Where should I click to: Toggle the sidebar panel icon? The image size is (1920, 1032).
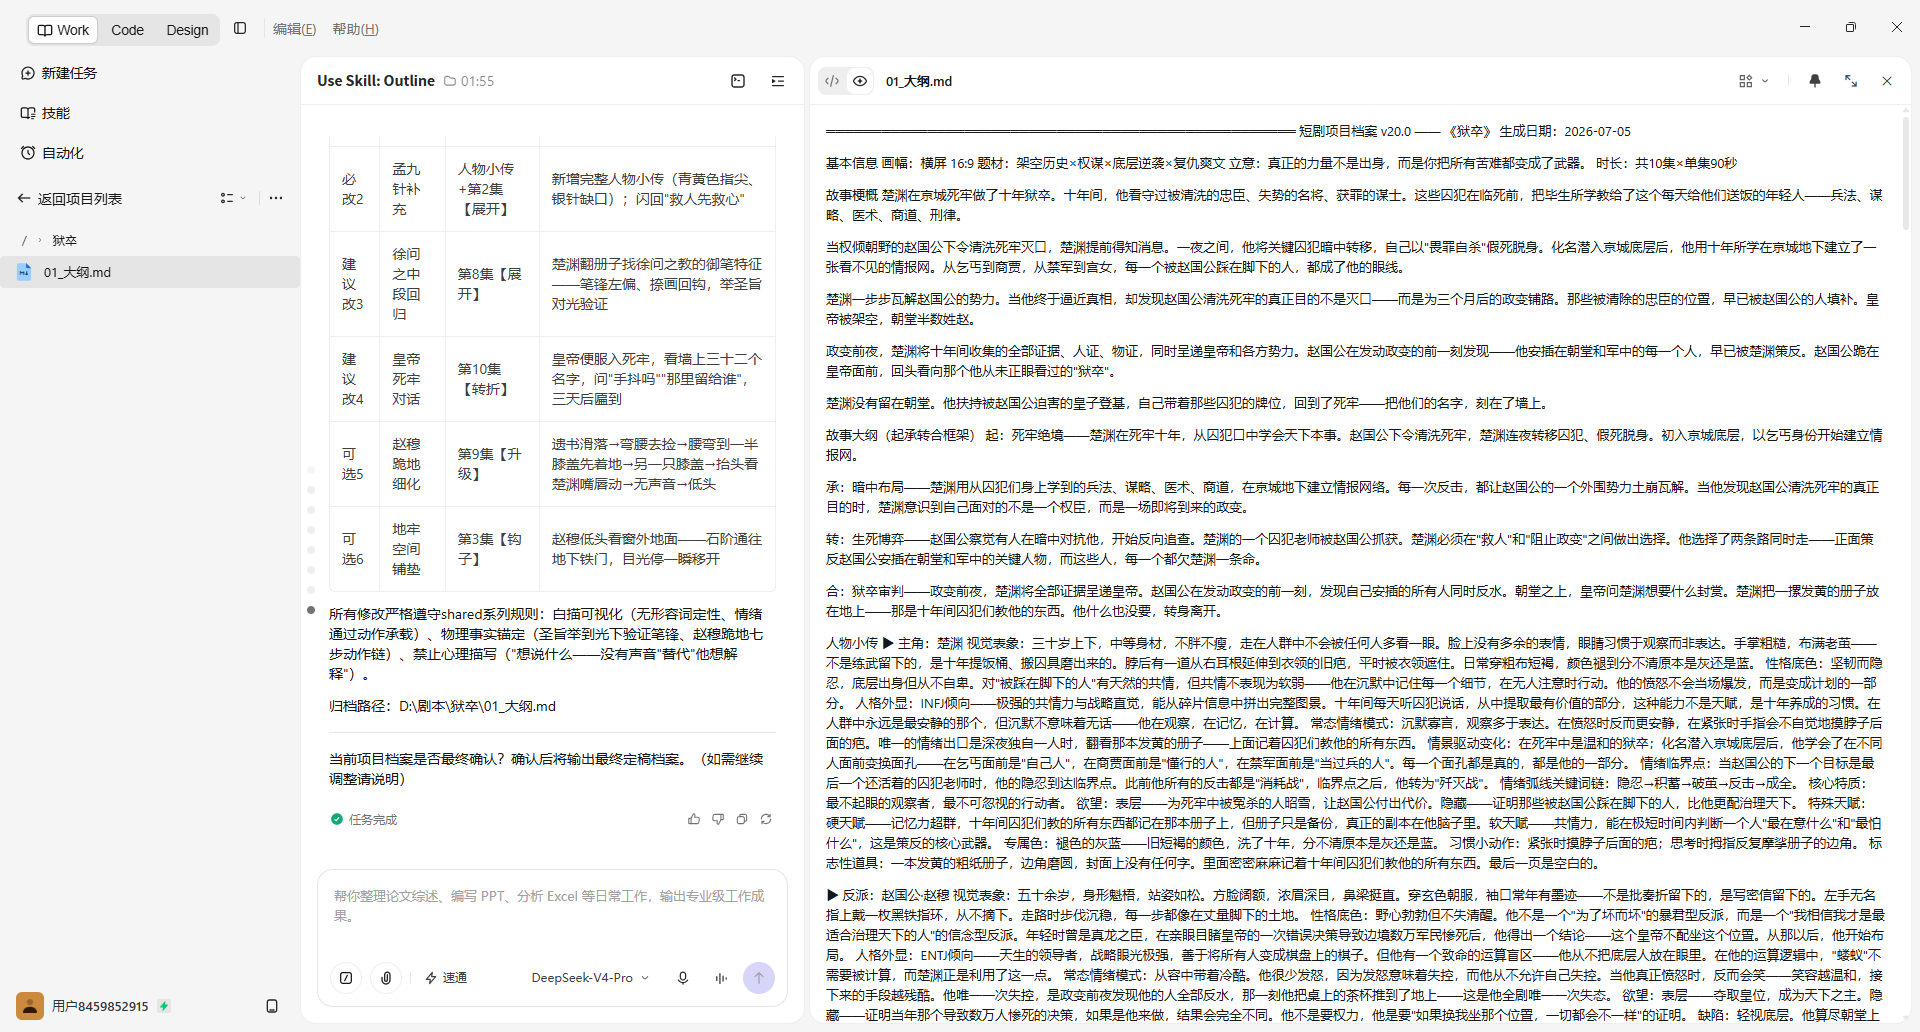click(x=240, y=29)
